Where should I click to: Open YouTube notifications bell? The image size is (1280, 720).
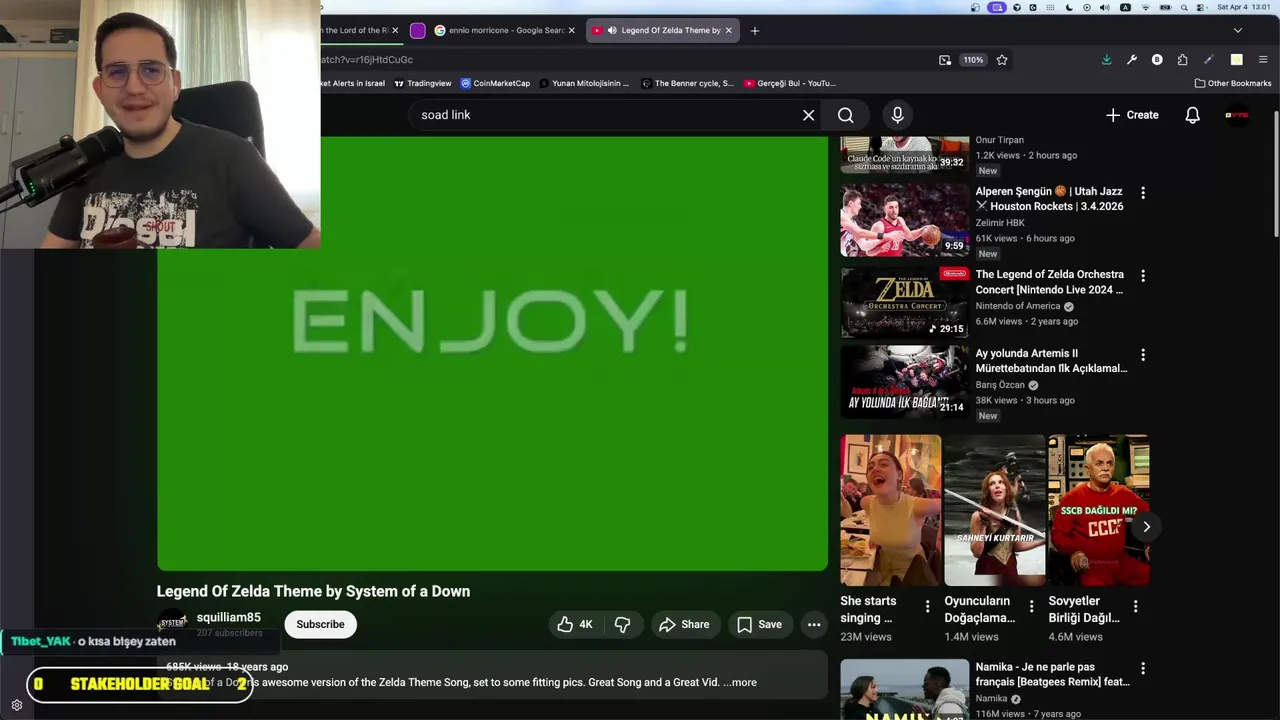(1192, 115)
